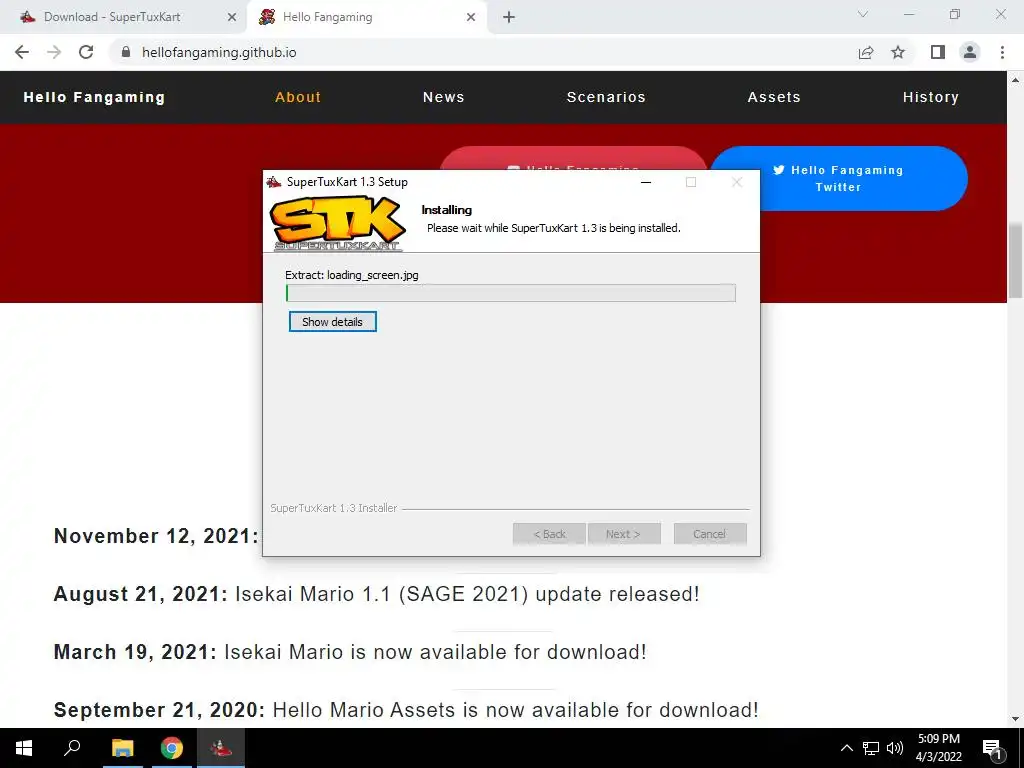Show hidden system tray icons
Viewport: 1024px width, 768px height.
[846, 748]
